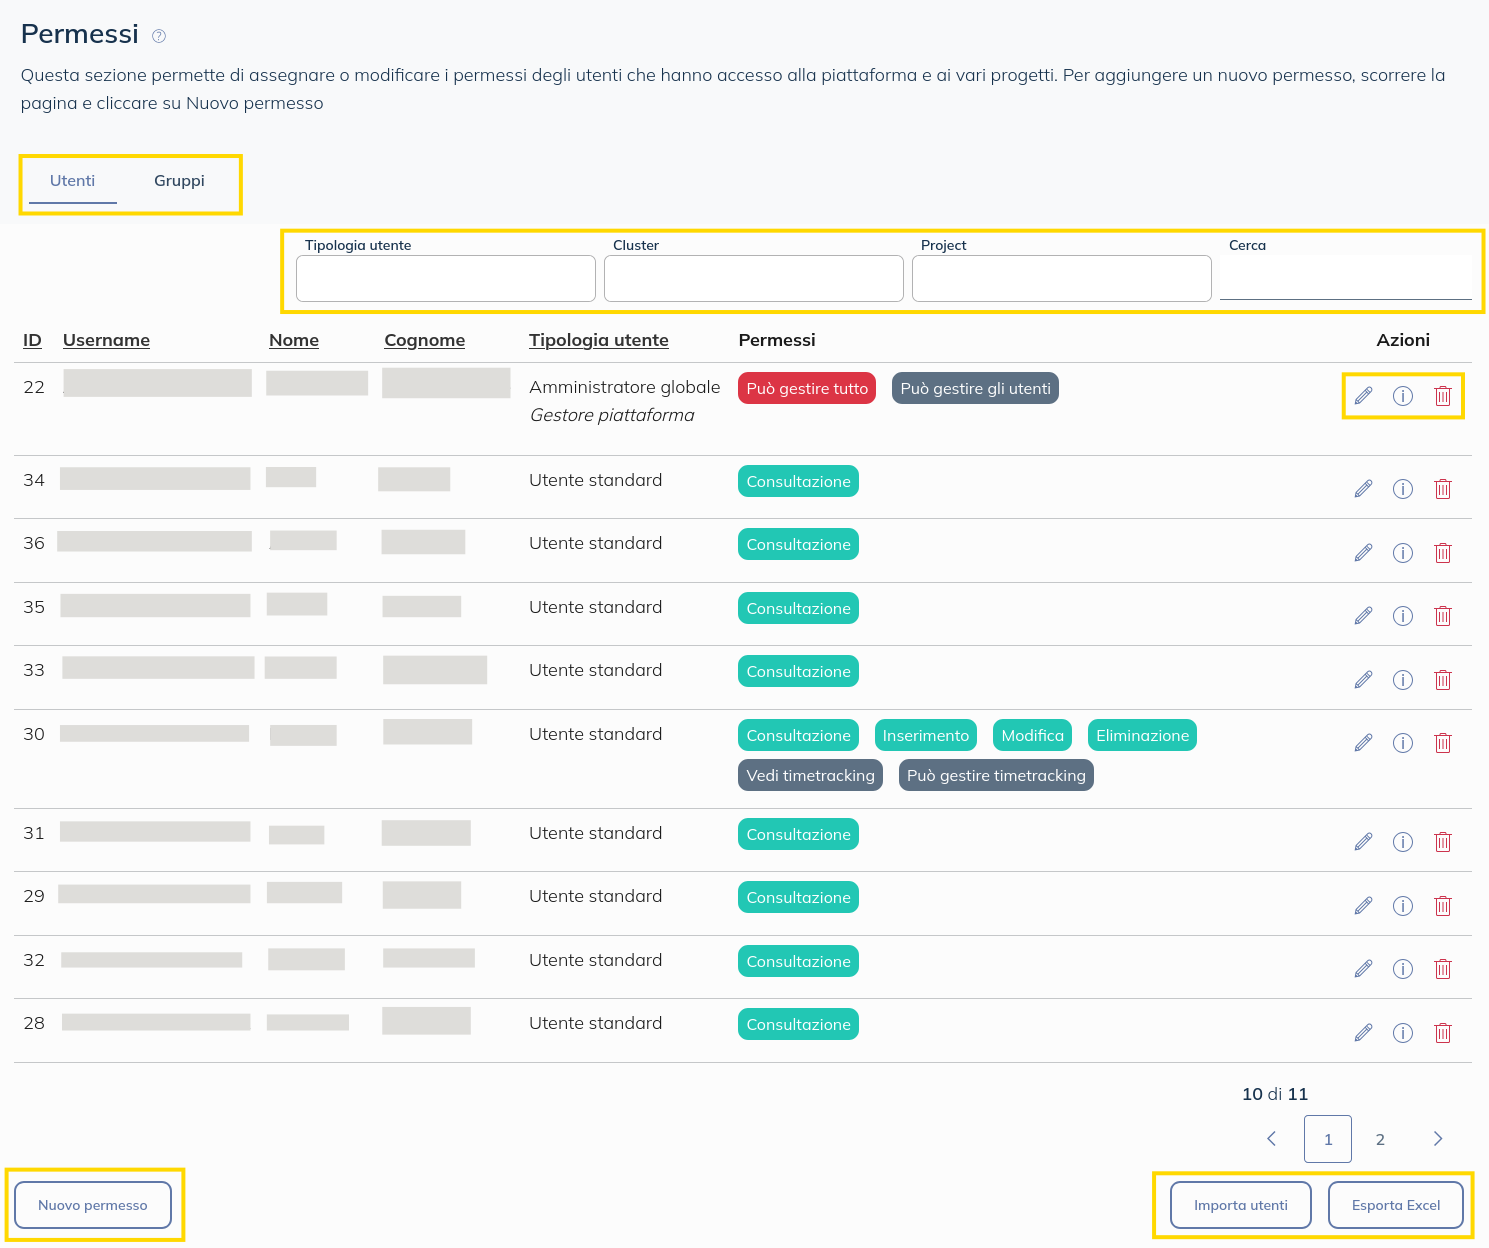Edit user ID 31 with pencil icon
The height and width of the screenshot is (1248, 1489).
click(1363, 842)
